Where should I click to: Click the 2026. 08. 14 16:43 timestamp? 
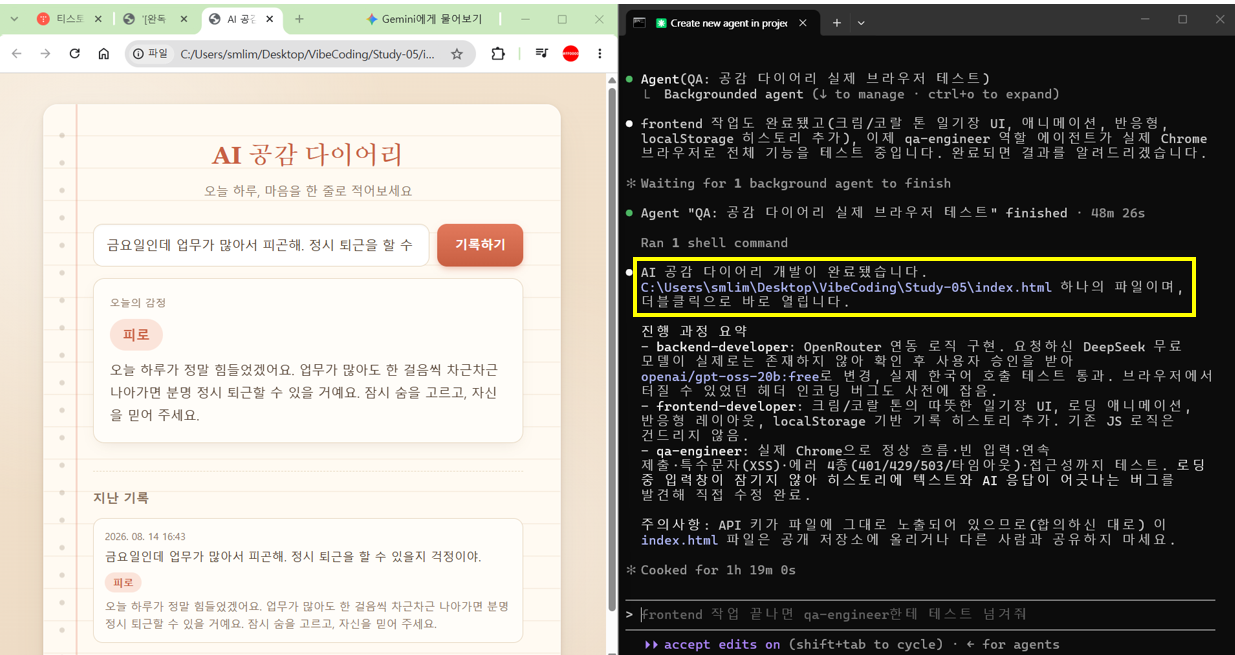click(145, 536)
